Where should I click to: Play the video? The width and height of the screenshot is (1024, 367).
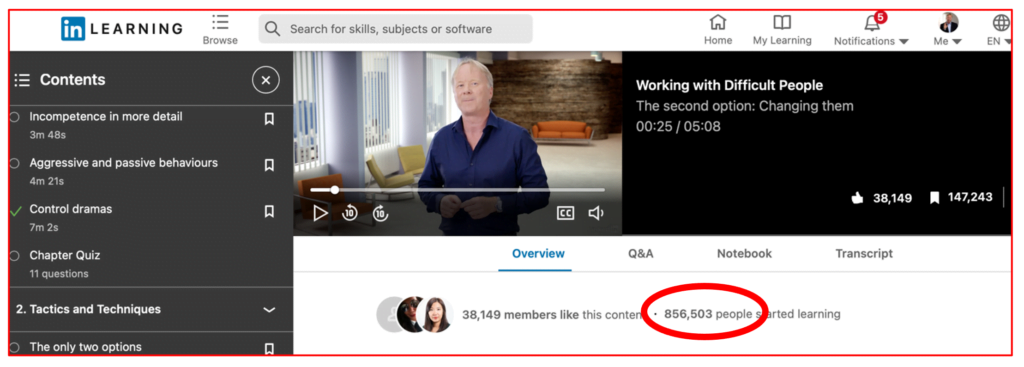[x=320, y=213]
